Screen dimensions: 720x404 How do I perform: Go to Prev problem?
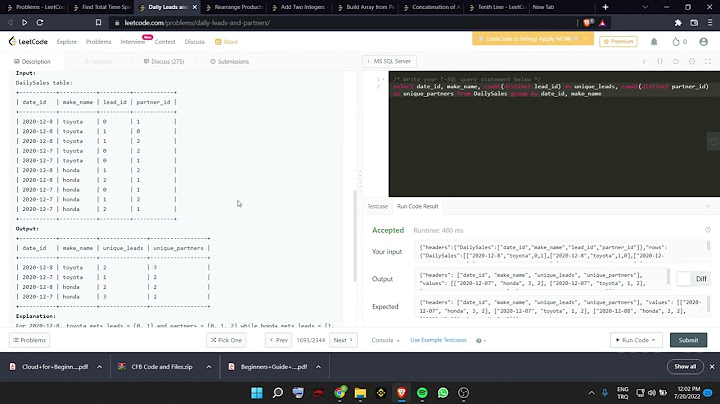pyautogui.click(x=278, y=340)
